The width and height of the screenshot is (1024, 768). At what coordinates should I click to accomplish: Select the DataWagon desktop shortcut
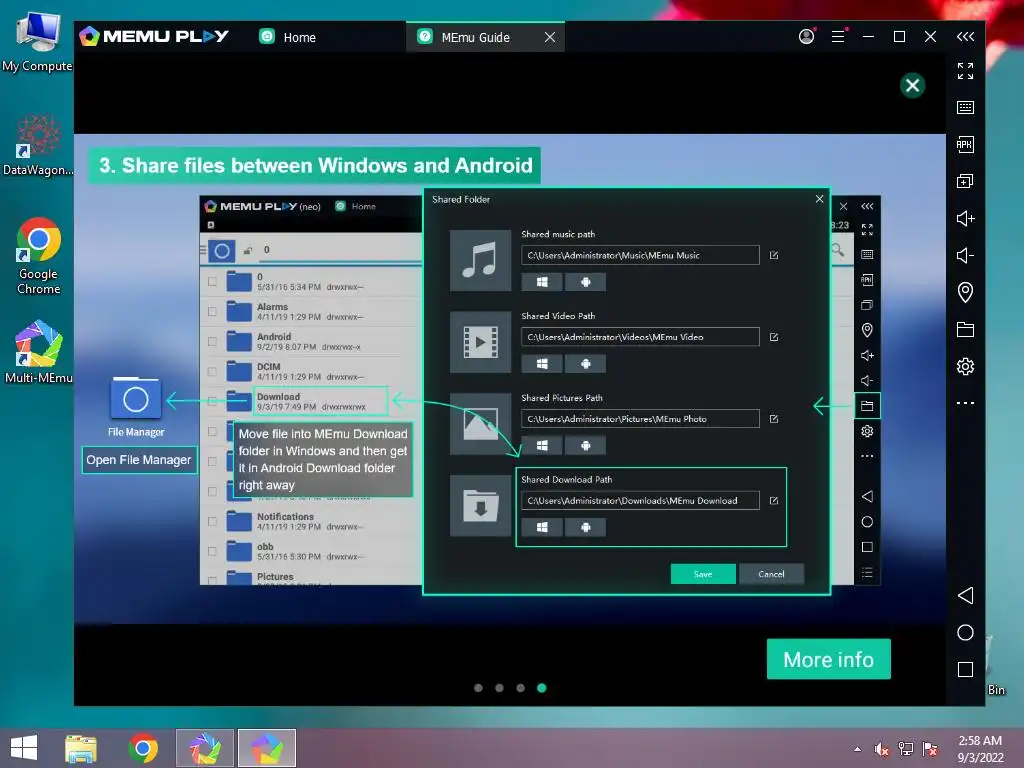[x=37, y=145]
